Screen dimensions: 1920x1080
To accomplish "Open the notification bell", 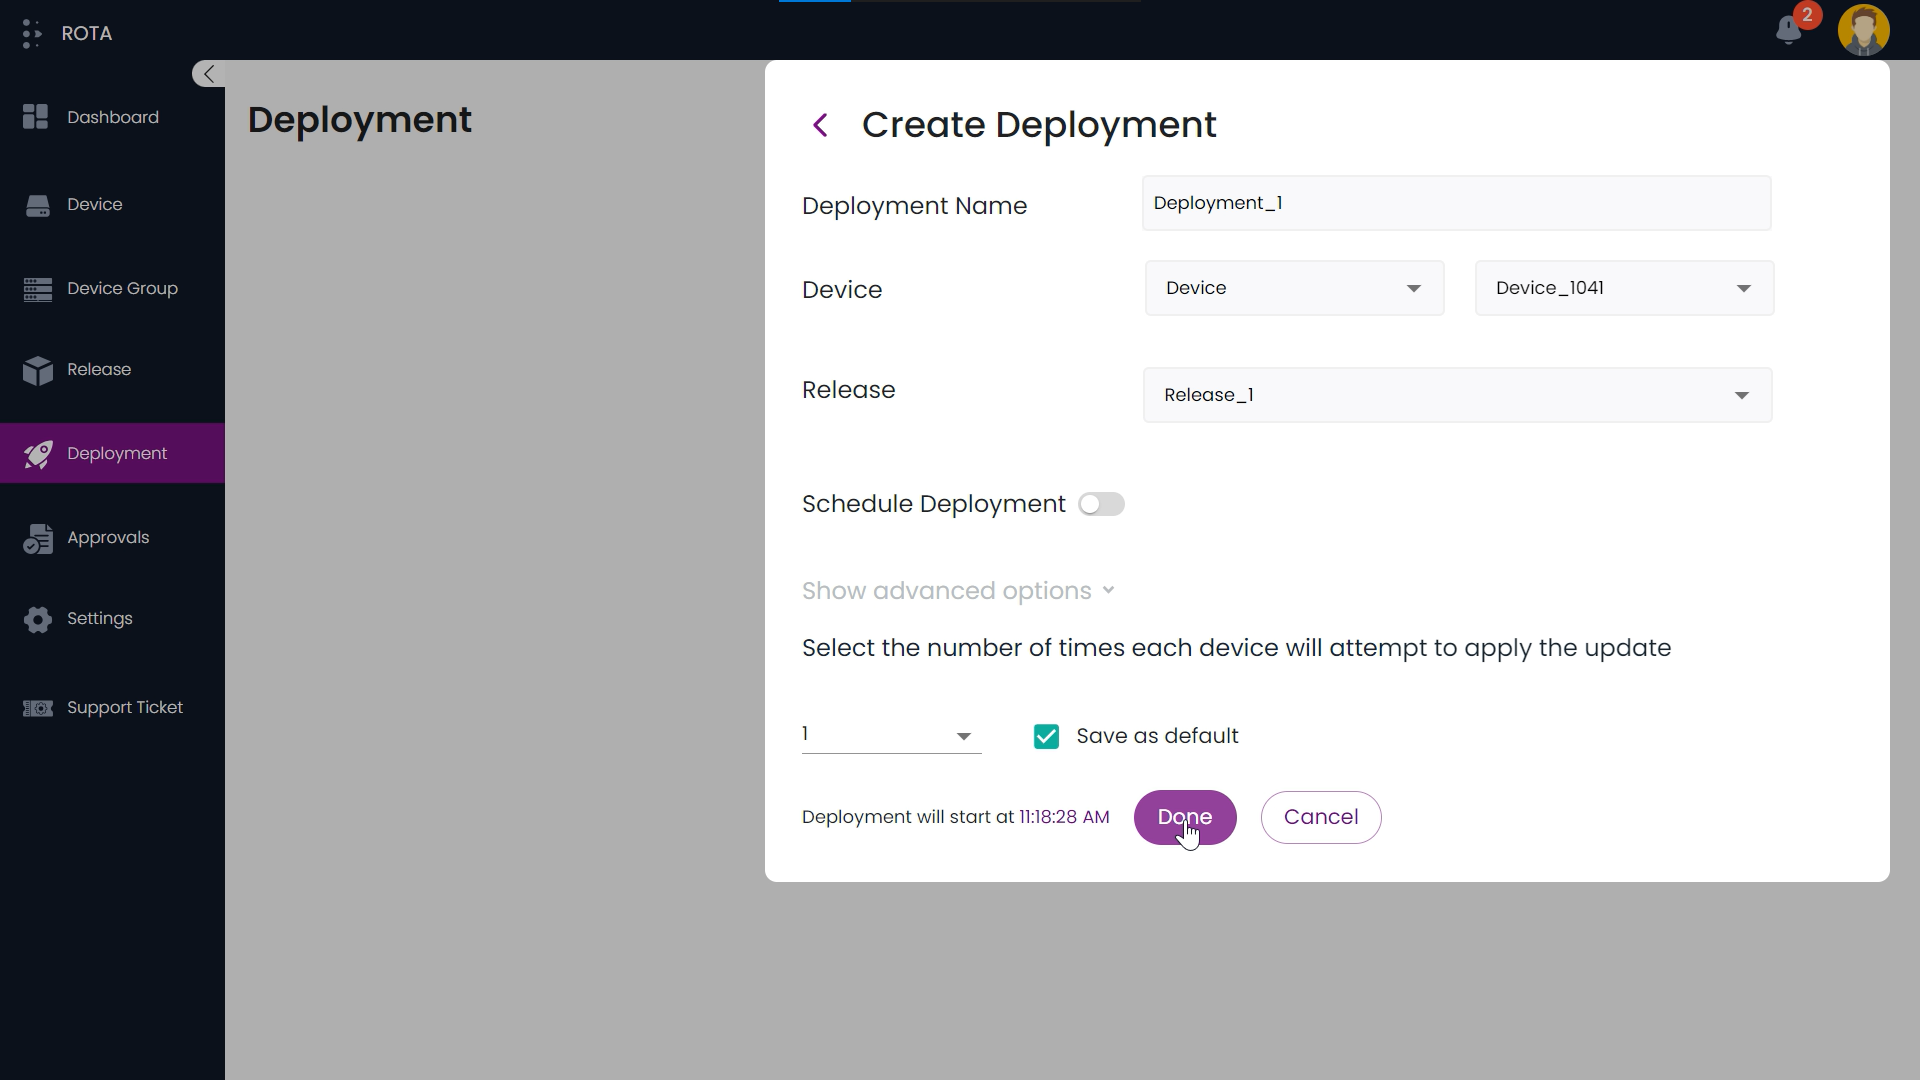I will click(x=1789, y=30).
